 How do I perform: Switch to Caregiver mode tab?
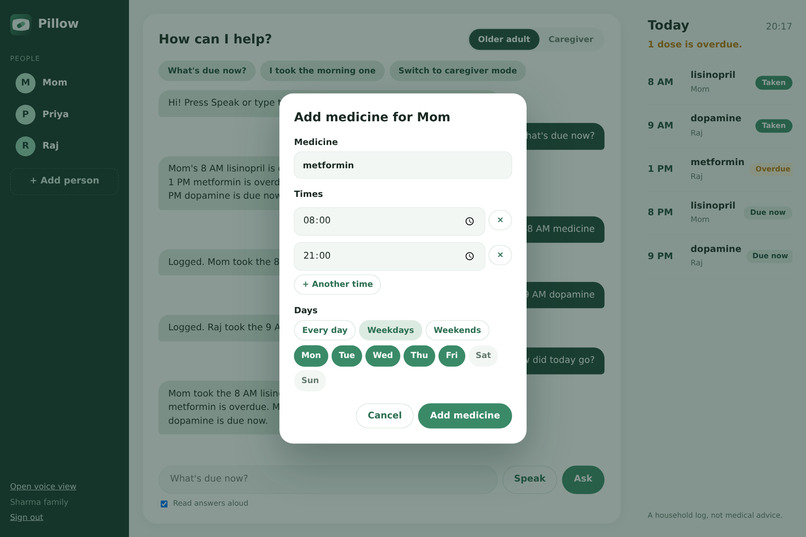tap(571, 39)
